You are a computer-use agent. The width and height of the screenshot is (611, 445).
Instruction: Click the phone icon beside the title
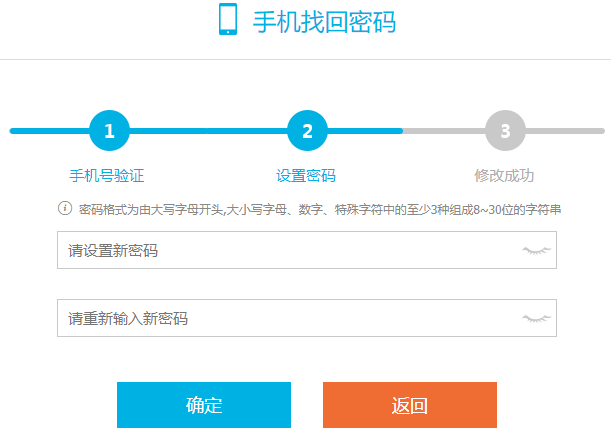(228, 20)
